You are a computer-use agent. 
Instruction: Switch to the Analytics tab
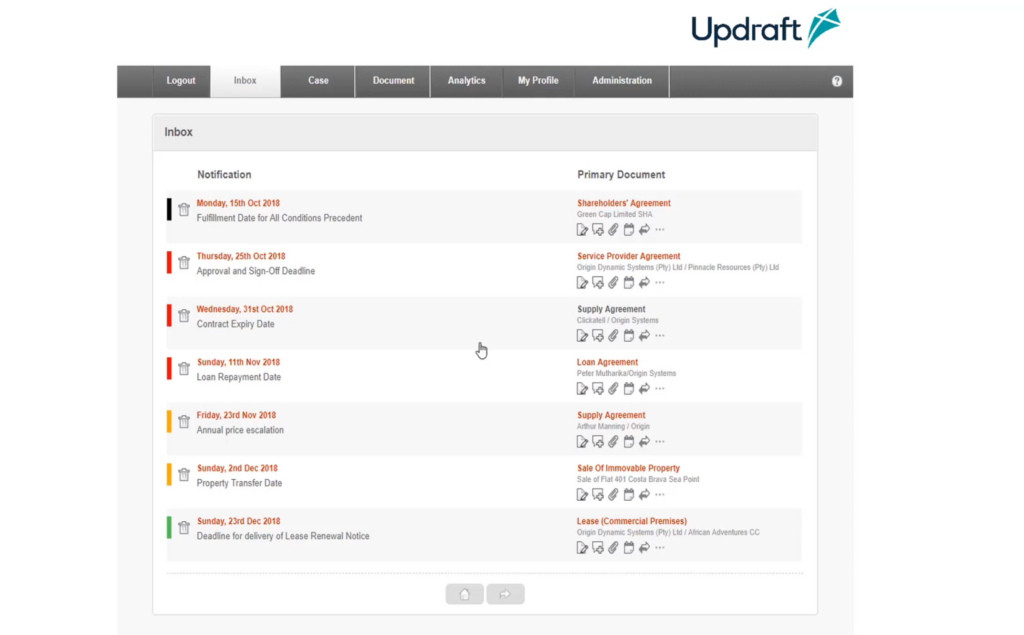pos(466,81)
